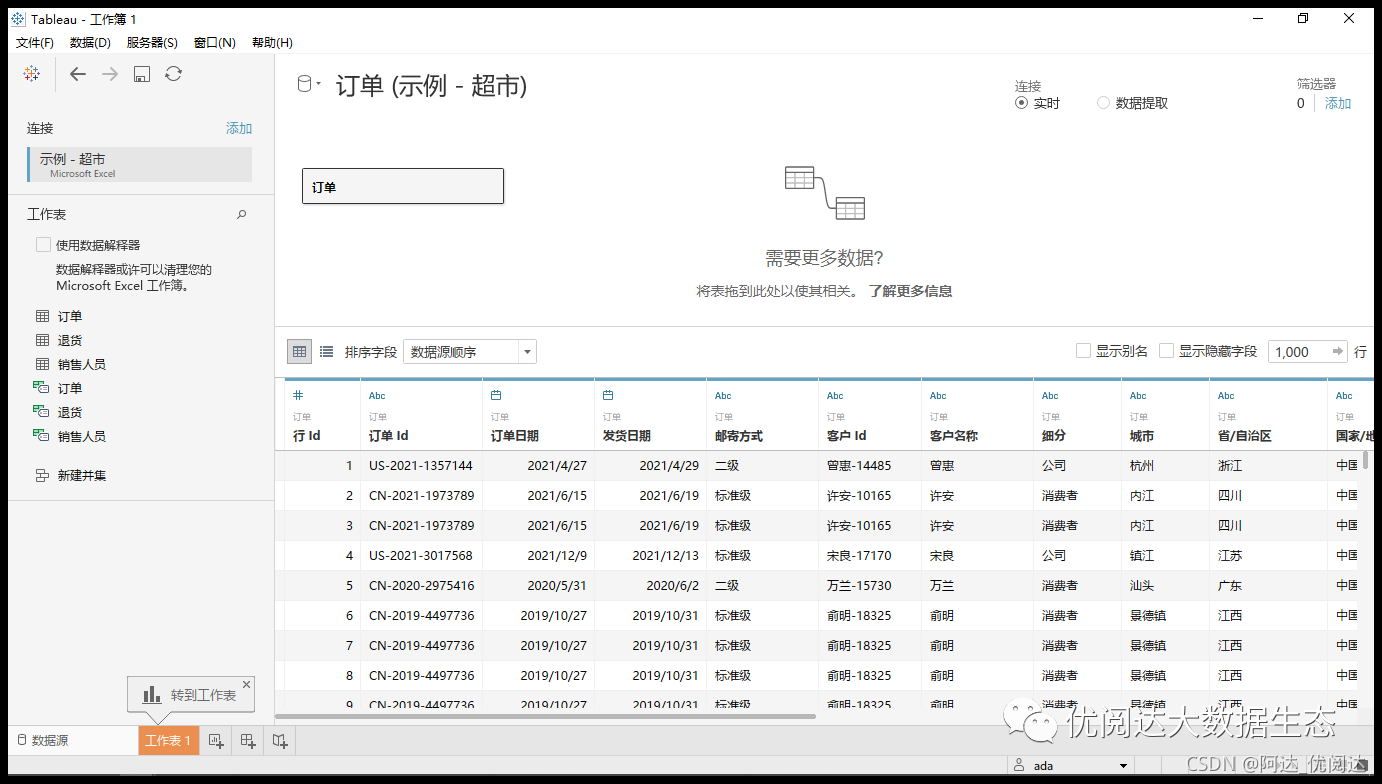Select the 数据提取 connection option
This screenshot has width=1382, height=784.
tap(1103, 103)
